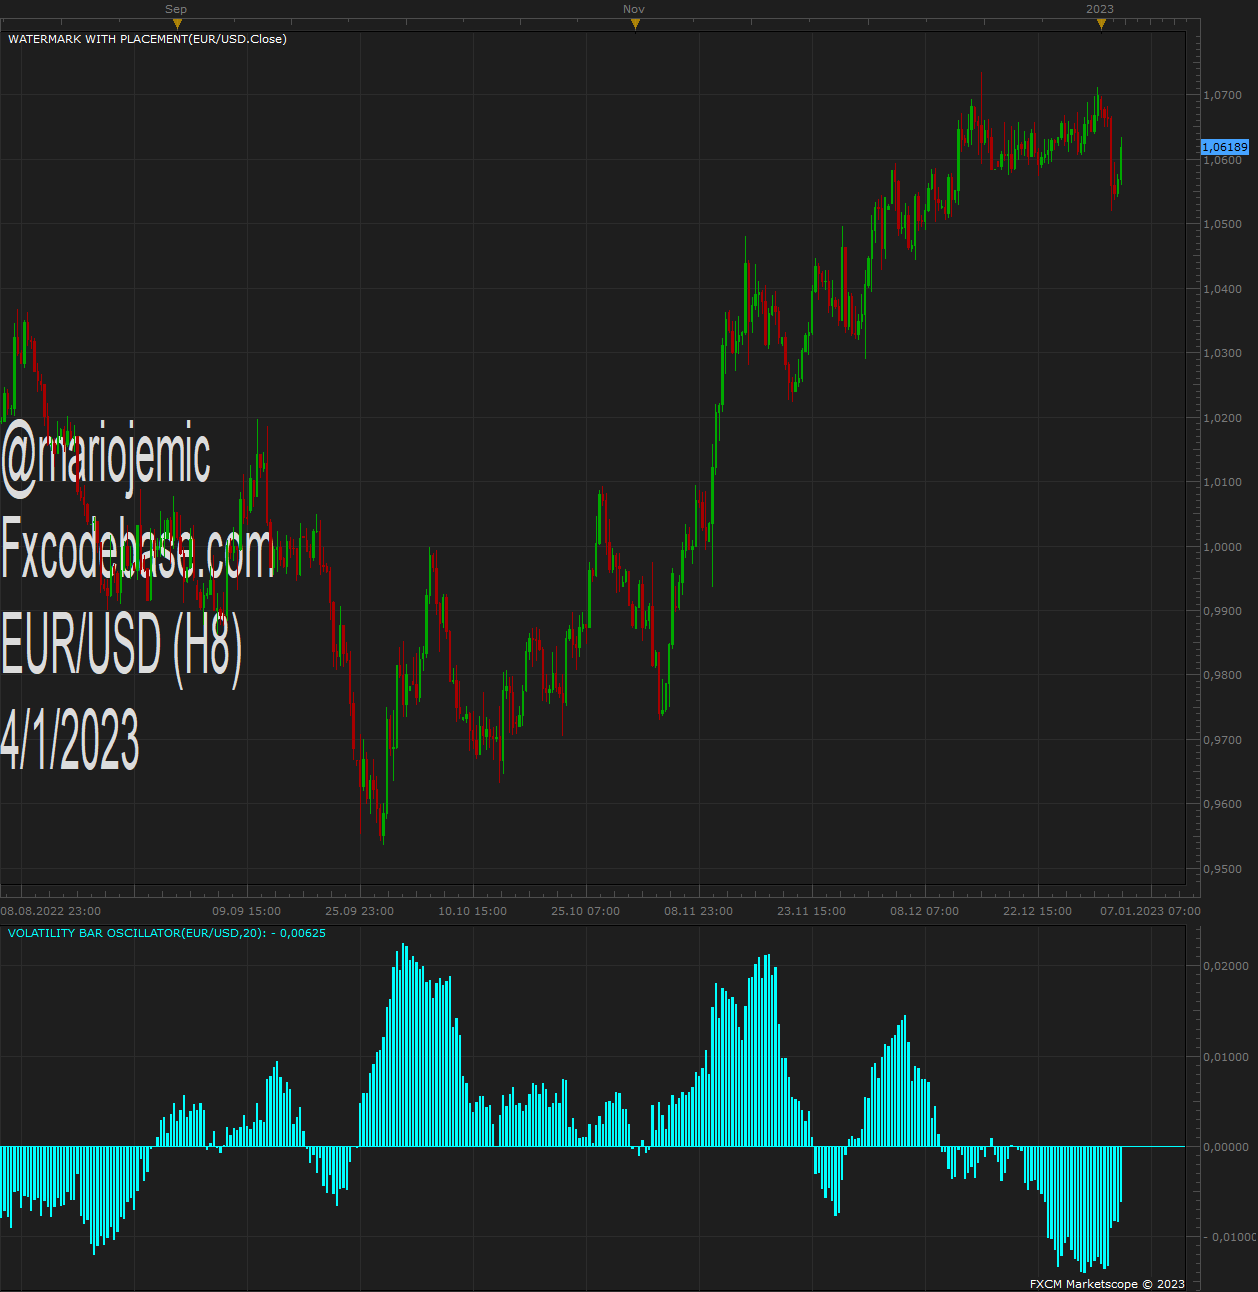Click the Nov label on top axis
The height and width of the screenshot is (1292, 1258).
pos(634,9)
